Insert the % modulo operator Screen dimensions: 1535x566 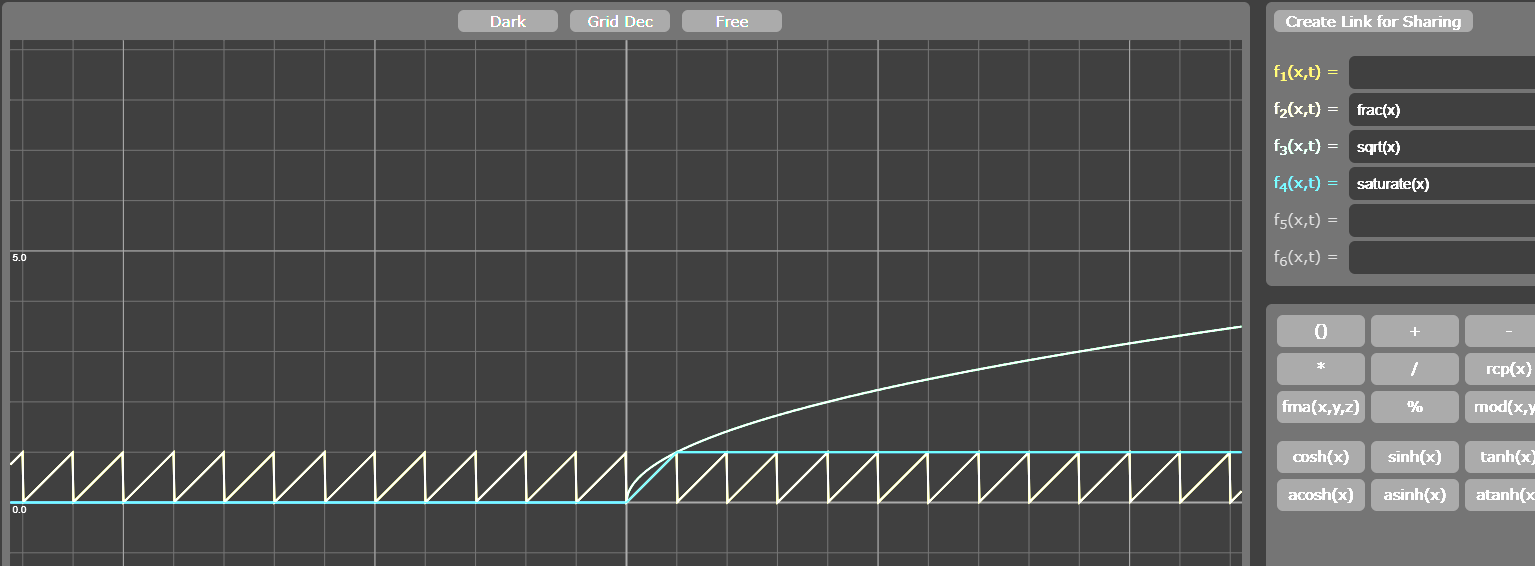pyautogui.click(x=1414, y=406)
